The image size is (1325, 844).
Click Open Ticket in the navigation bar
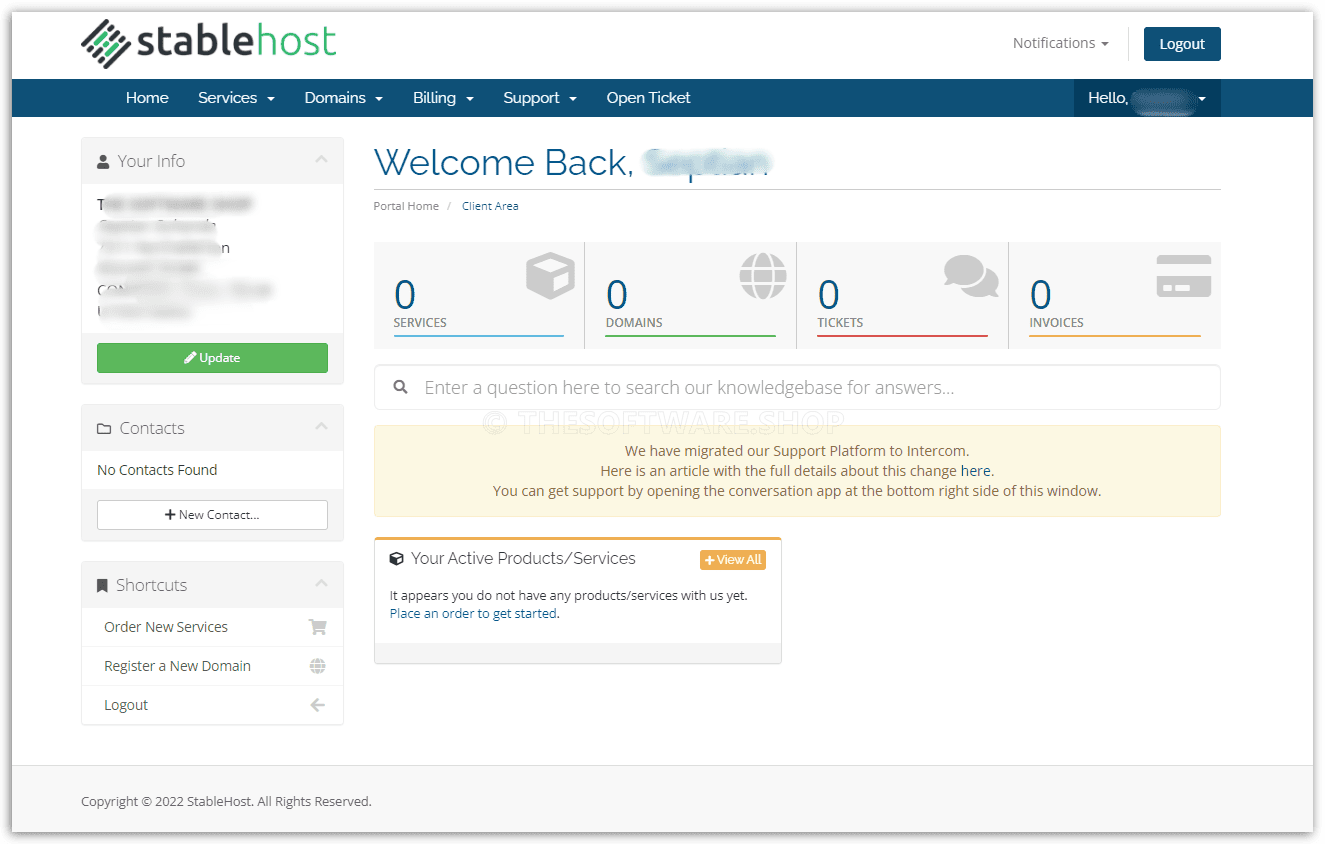648,98
